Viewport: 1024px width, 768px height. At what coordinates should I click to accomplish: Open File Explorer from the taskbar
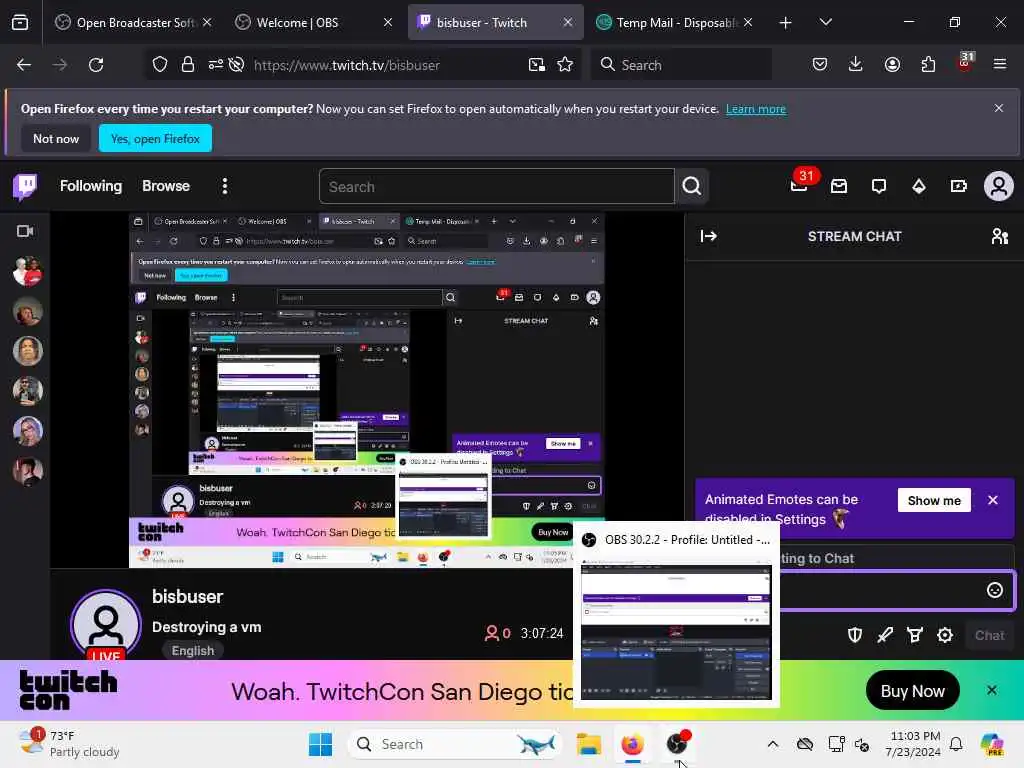588,744
